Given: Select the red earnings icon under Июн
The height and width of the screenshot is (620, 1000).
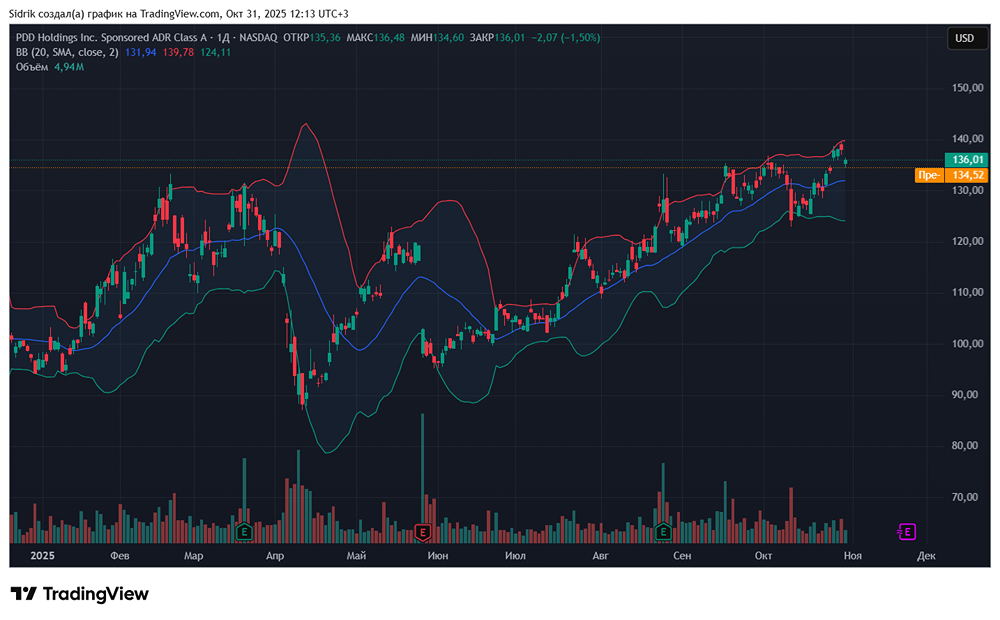Looking at the screenshot, I should point(421,532).
